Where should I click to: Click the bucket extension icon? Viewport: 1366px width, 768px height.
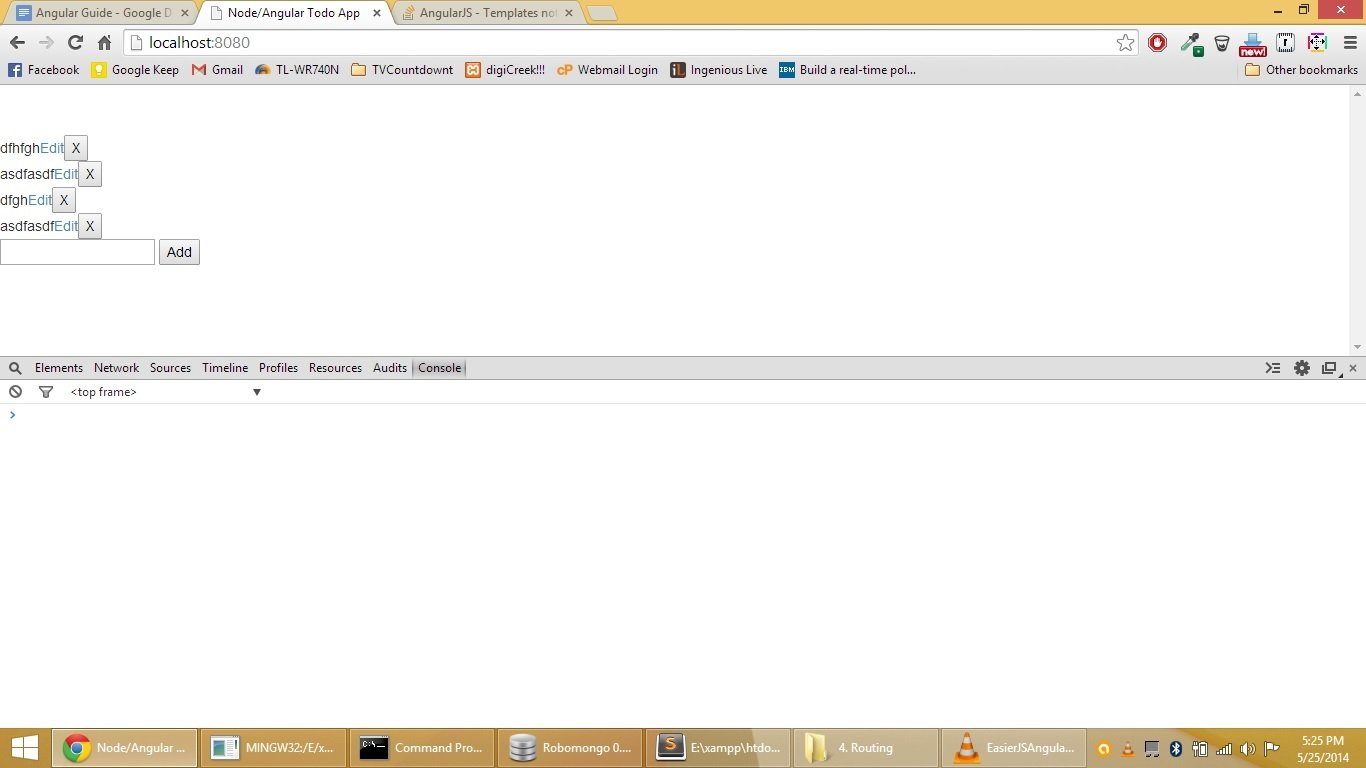click(x=1221, y=43)
